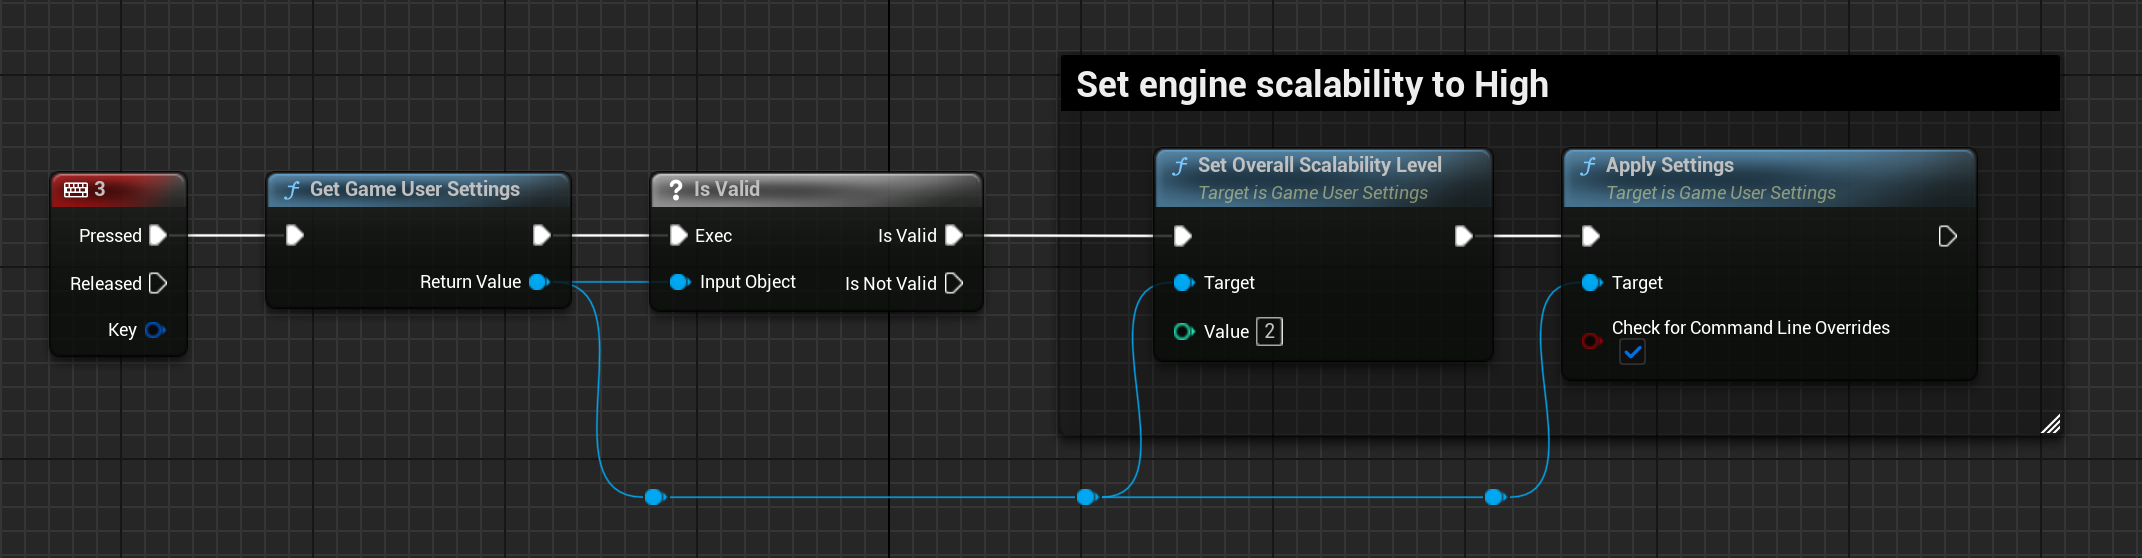2142x558 pixels.
Task: Click the question mark icon on Is Valid node
Action: 676,190
